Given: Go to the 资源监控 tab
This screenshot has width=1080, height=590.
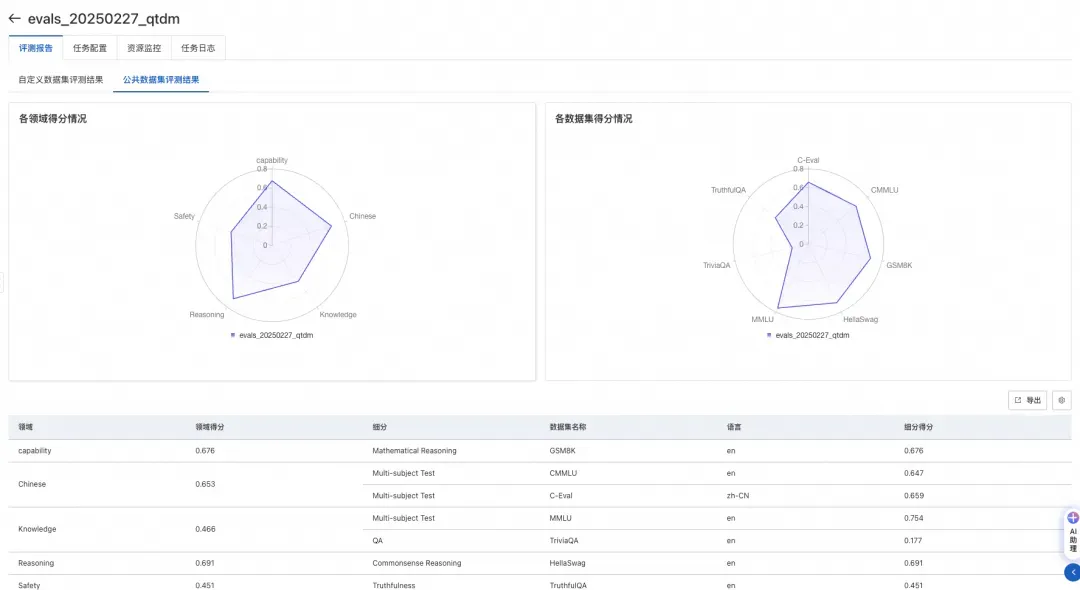Looking at the screenshot, I should pos(144,48).
